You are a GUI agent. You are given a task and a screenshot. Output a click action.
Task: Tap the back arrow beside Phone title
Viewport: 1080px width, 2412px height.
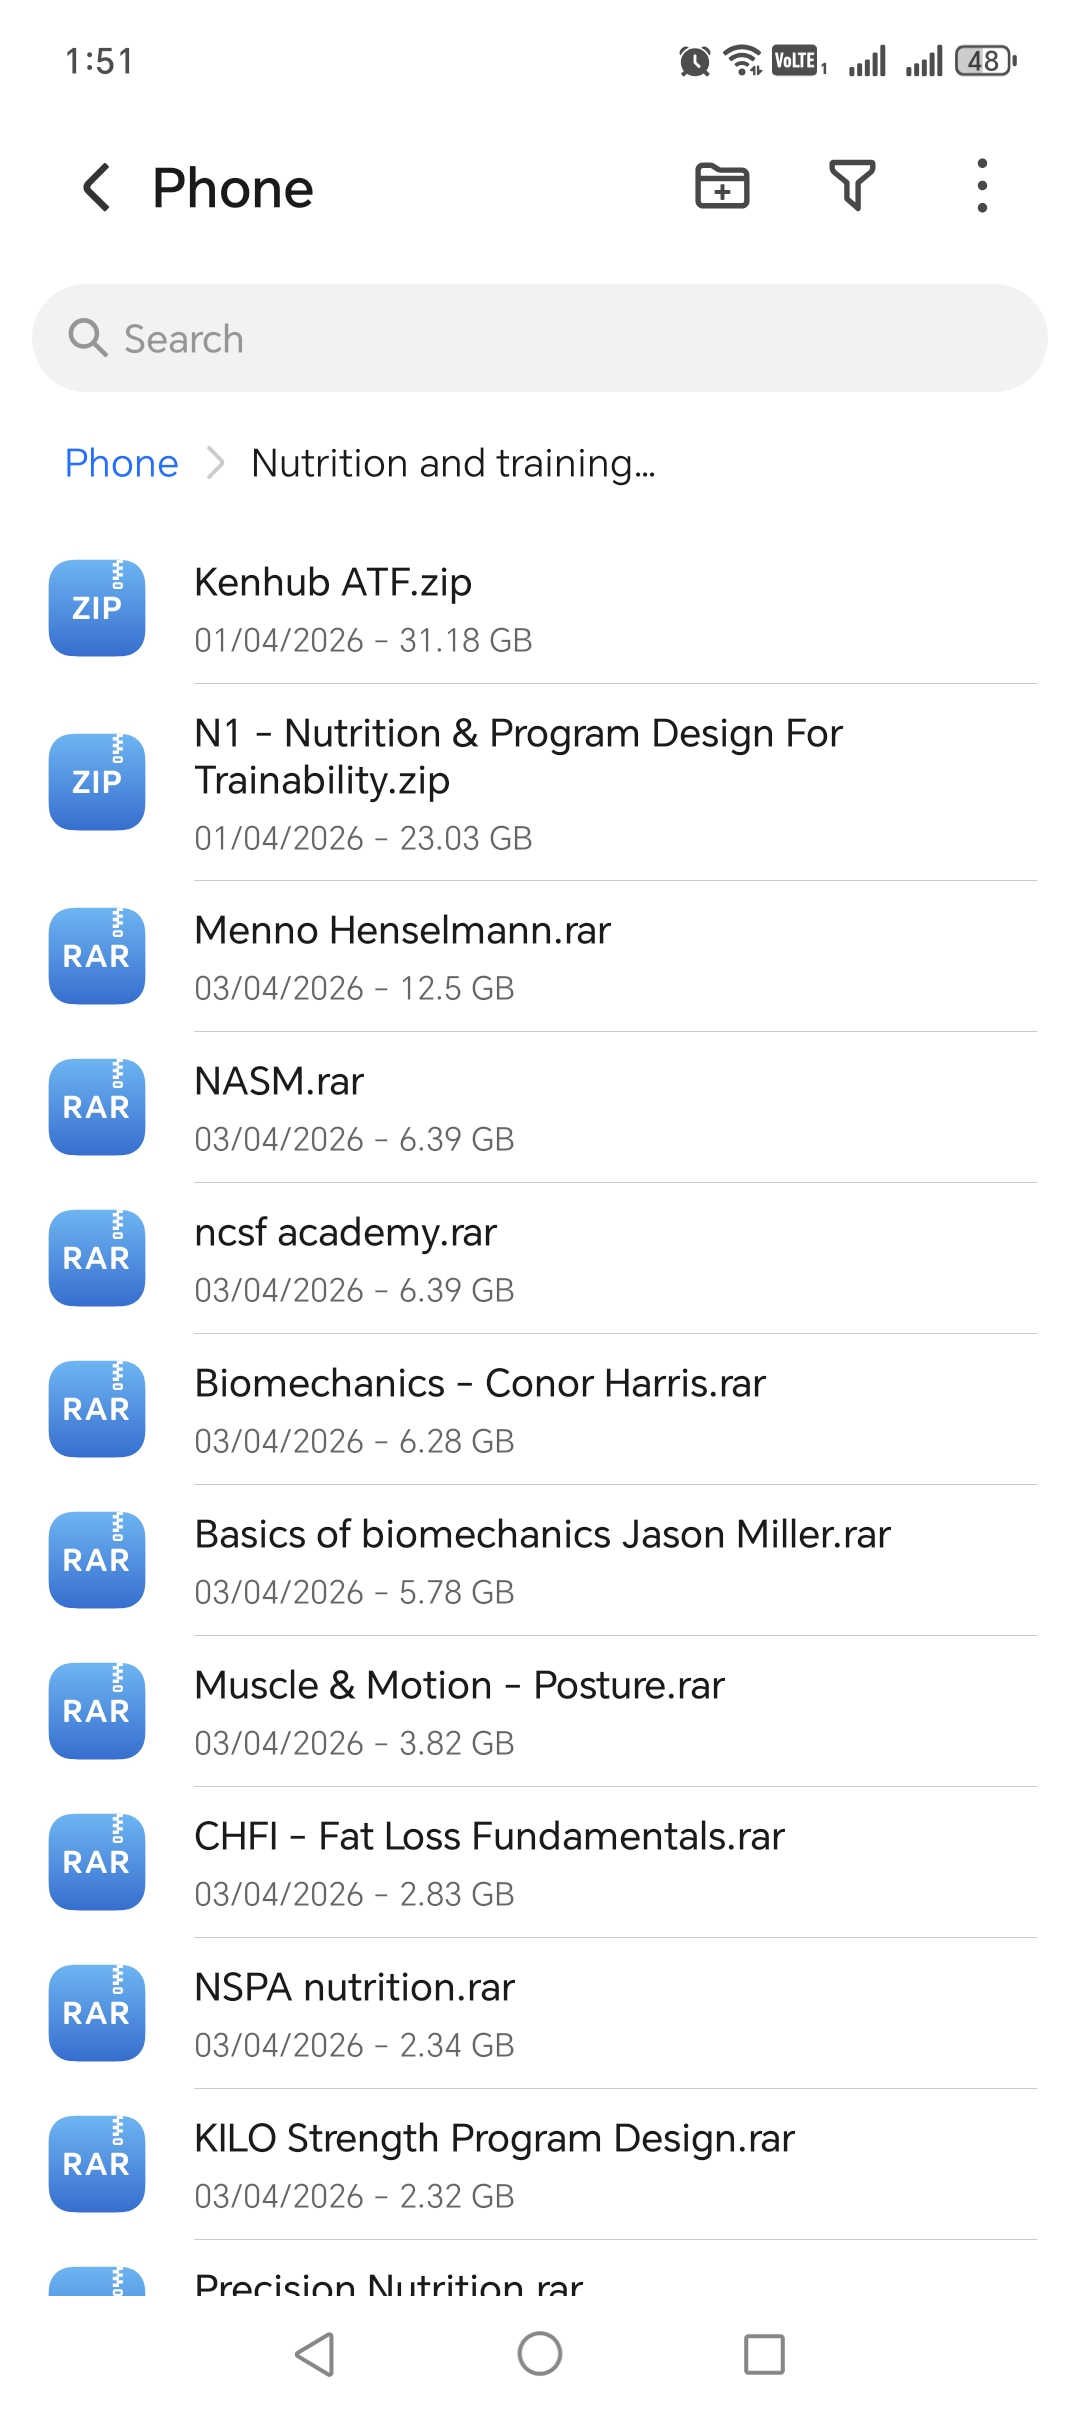point(97,188)
